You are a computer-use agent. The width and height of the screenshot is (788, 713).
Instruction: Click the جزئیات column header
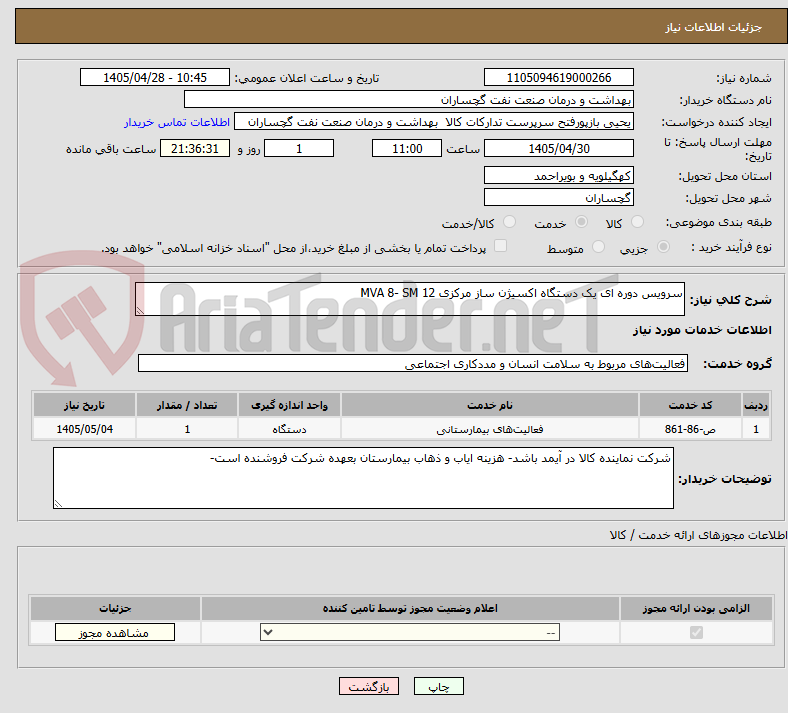click(115, 608)
